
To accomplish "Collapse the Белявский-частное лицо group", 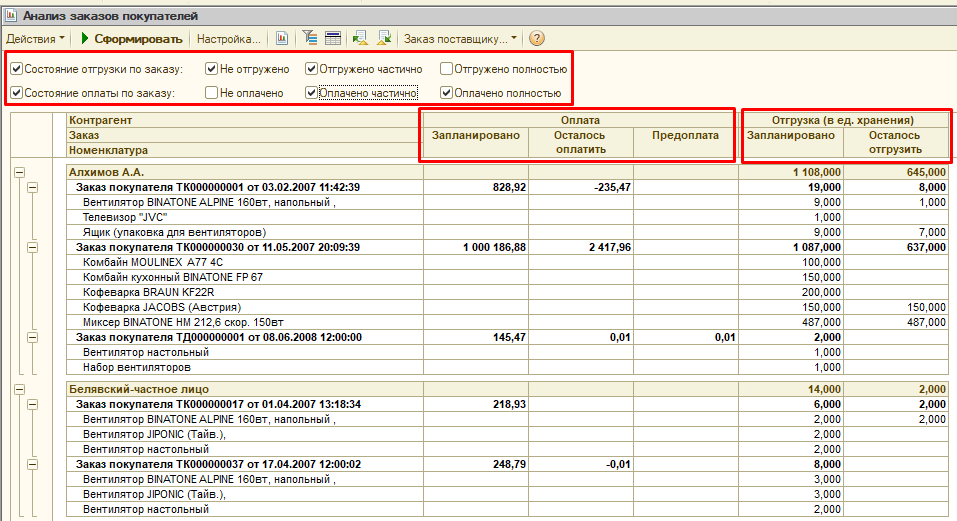I will click(x=19, y=388).
